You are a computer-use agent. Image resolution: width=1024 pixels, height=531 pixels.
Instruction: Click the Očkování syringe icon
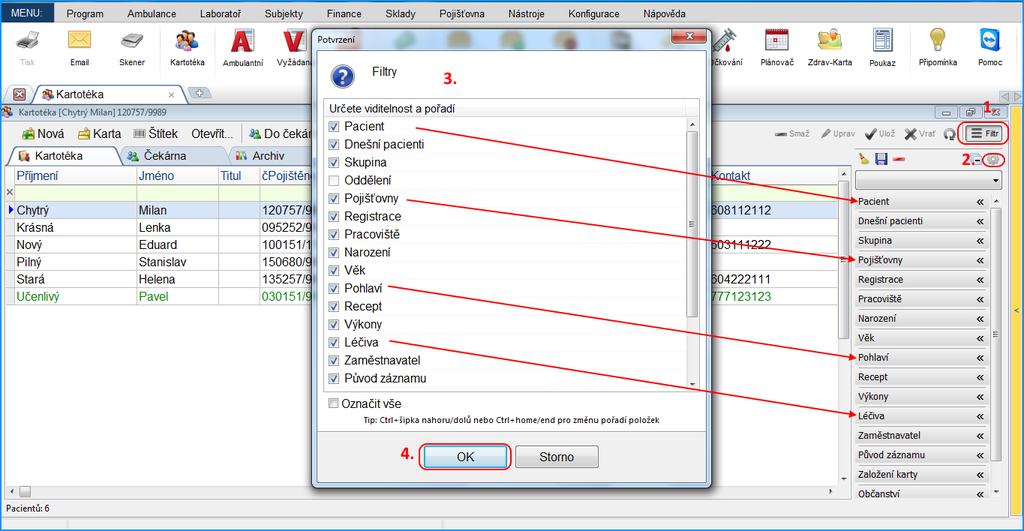726,42
